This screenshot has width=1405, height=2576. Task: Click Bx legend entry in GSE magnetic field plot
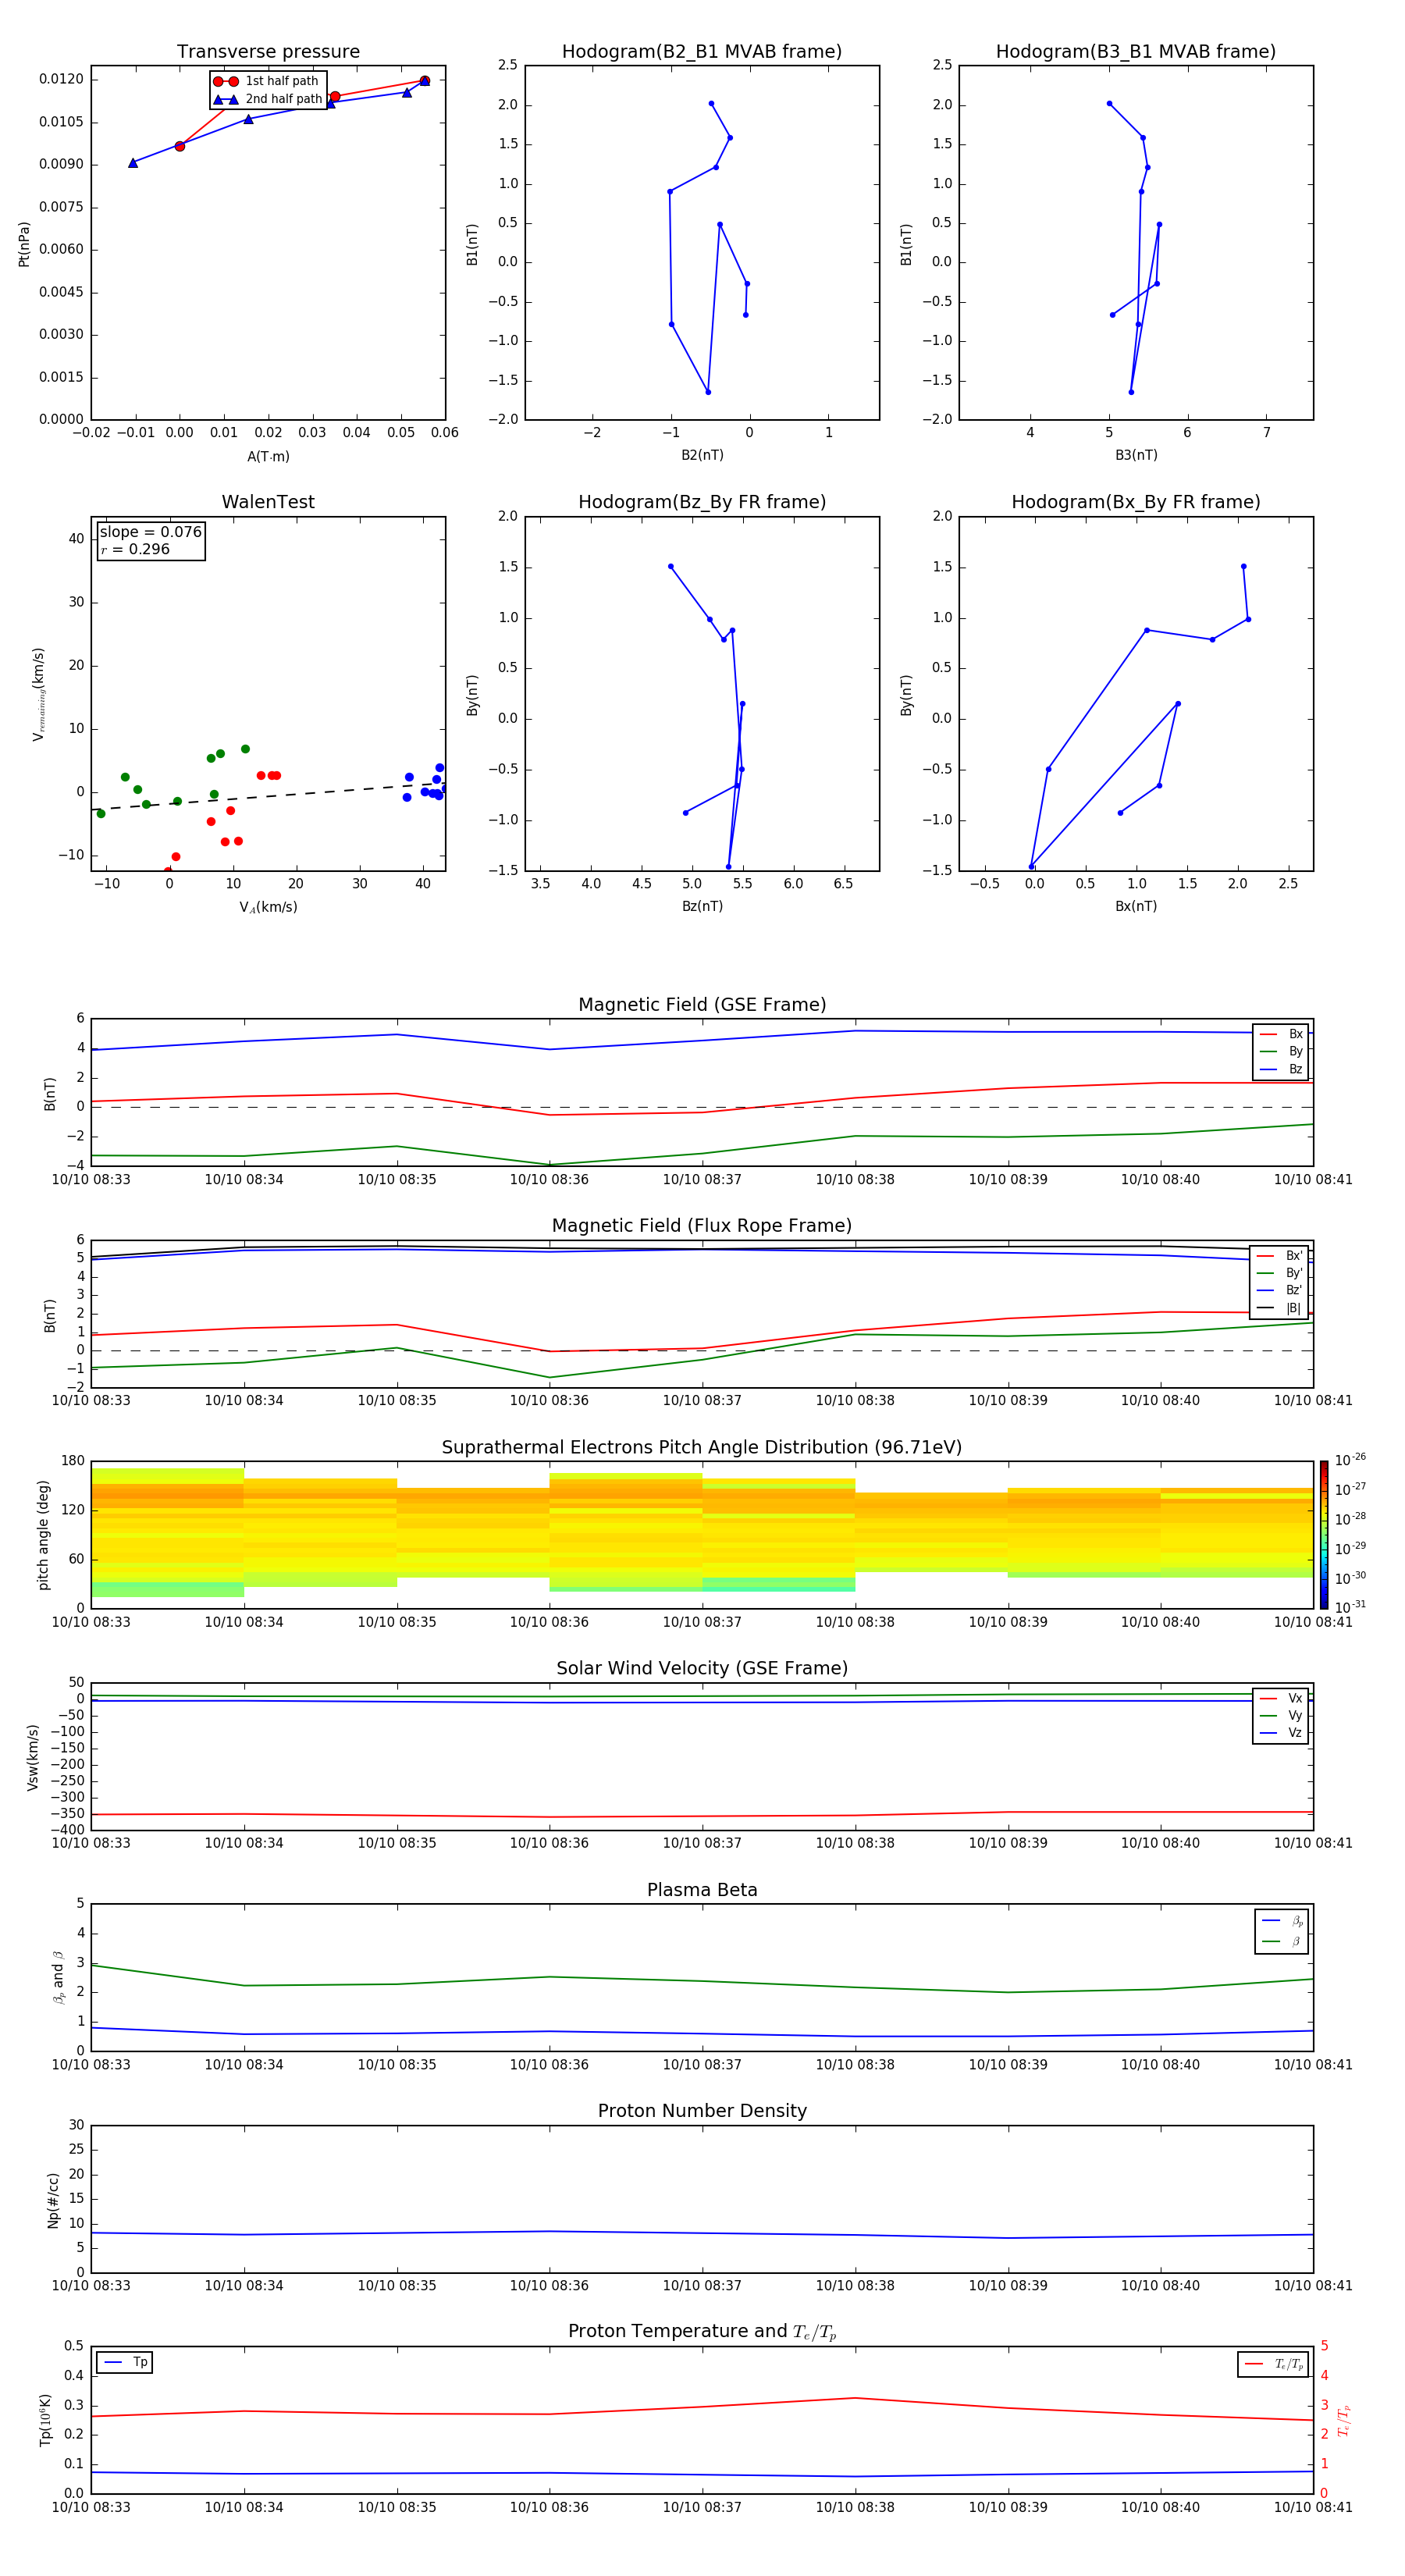pos(1281,1034)
